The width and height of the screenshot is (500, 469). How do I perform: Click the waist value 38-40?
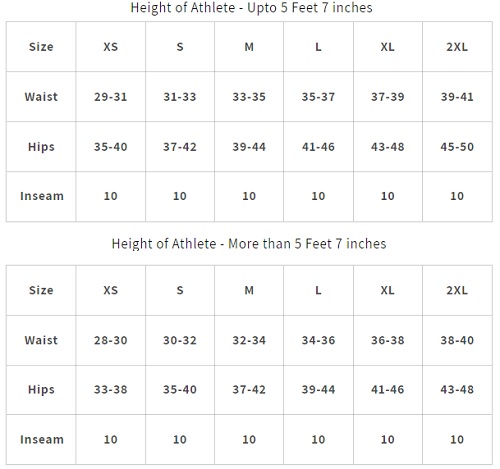[x=457, y=340]
